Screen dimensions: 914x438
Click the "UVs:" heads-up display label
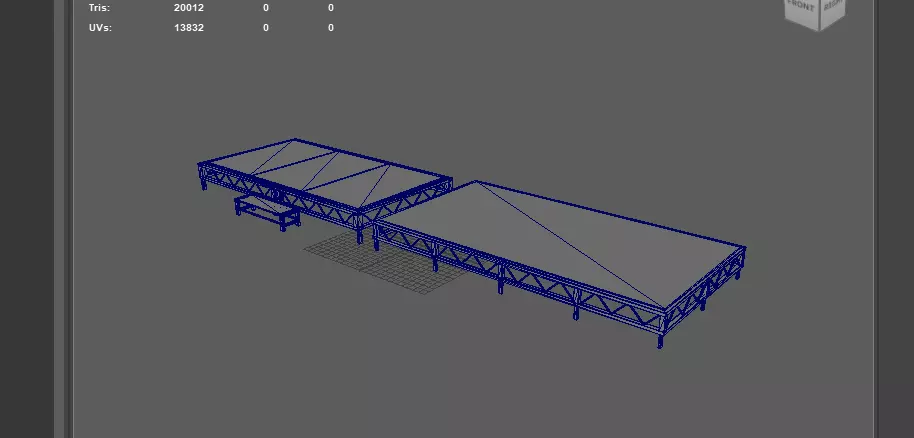100,27
